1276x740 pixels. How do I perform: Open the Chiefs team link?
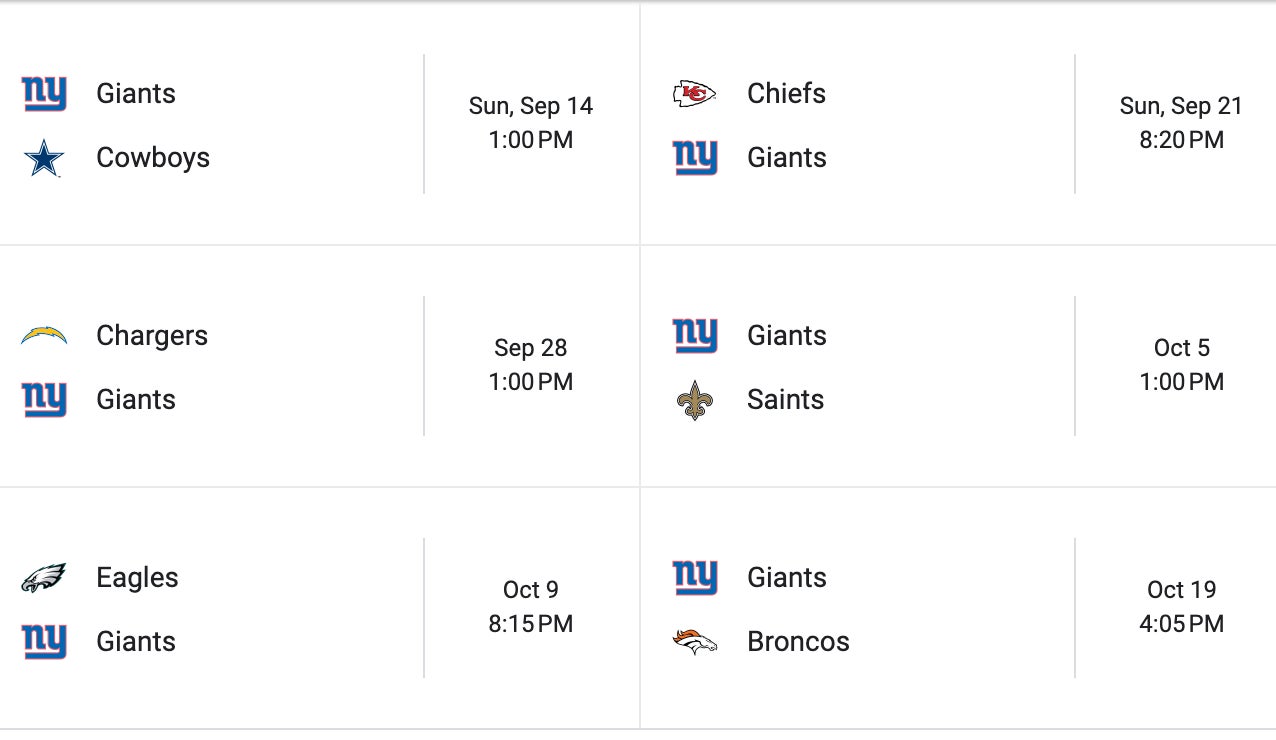(x=786, y=94)
